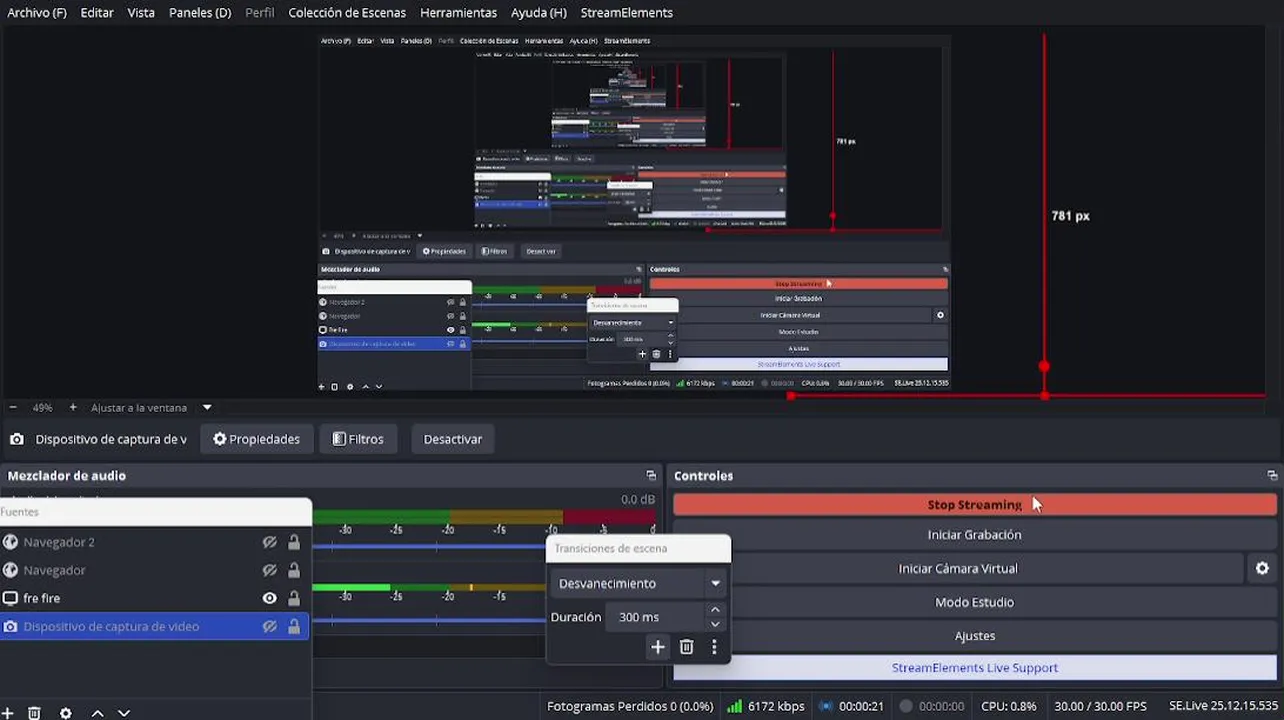Start the virtual camera with Iniciar Cámara Virtual
The image size is (1284, 720).
958,568
